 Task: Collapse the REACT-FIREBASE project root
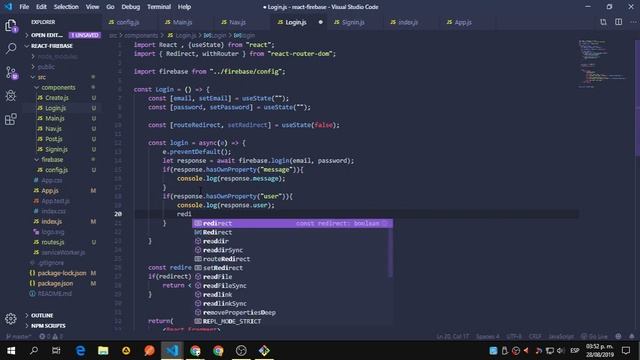pos(51,46)
